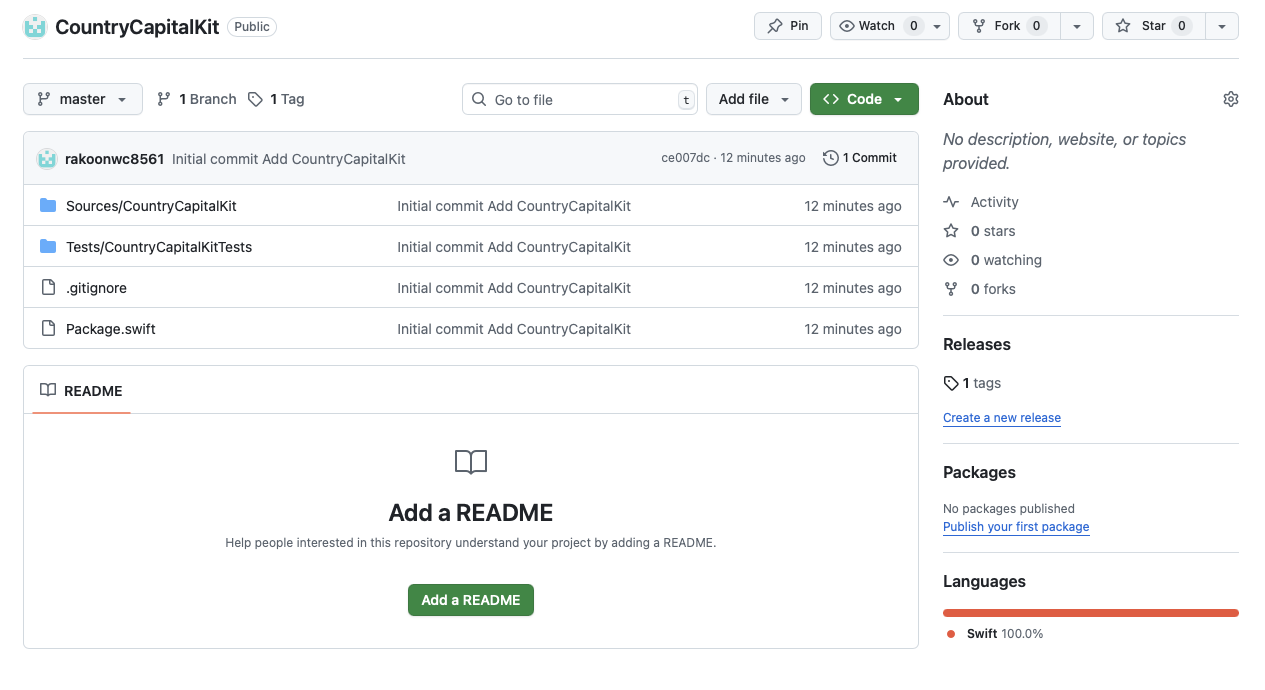The image size is (1265, 690).
Task: Select the README tab
Action: [81, 391]
